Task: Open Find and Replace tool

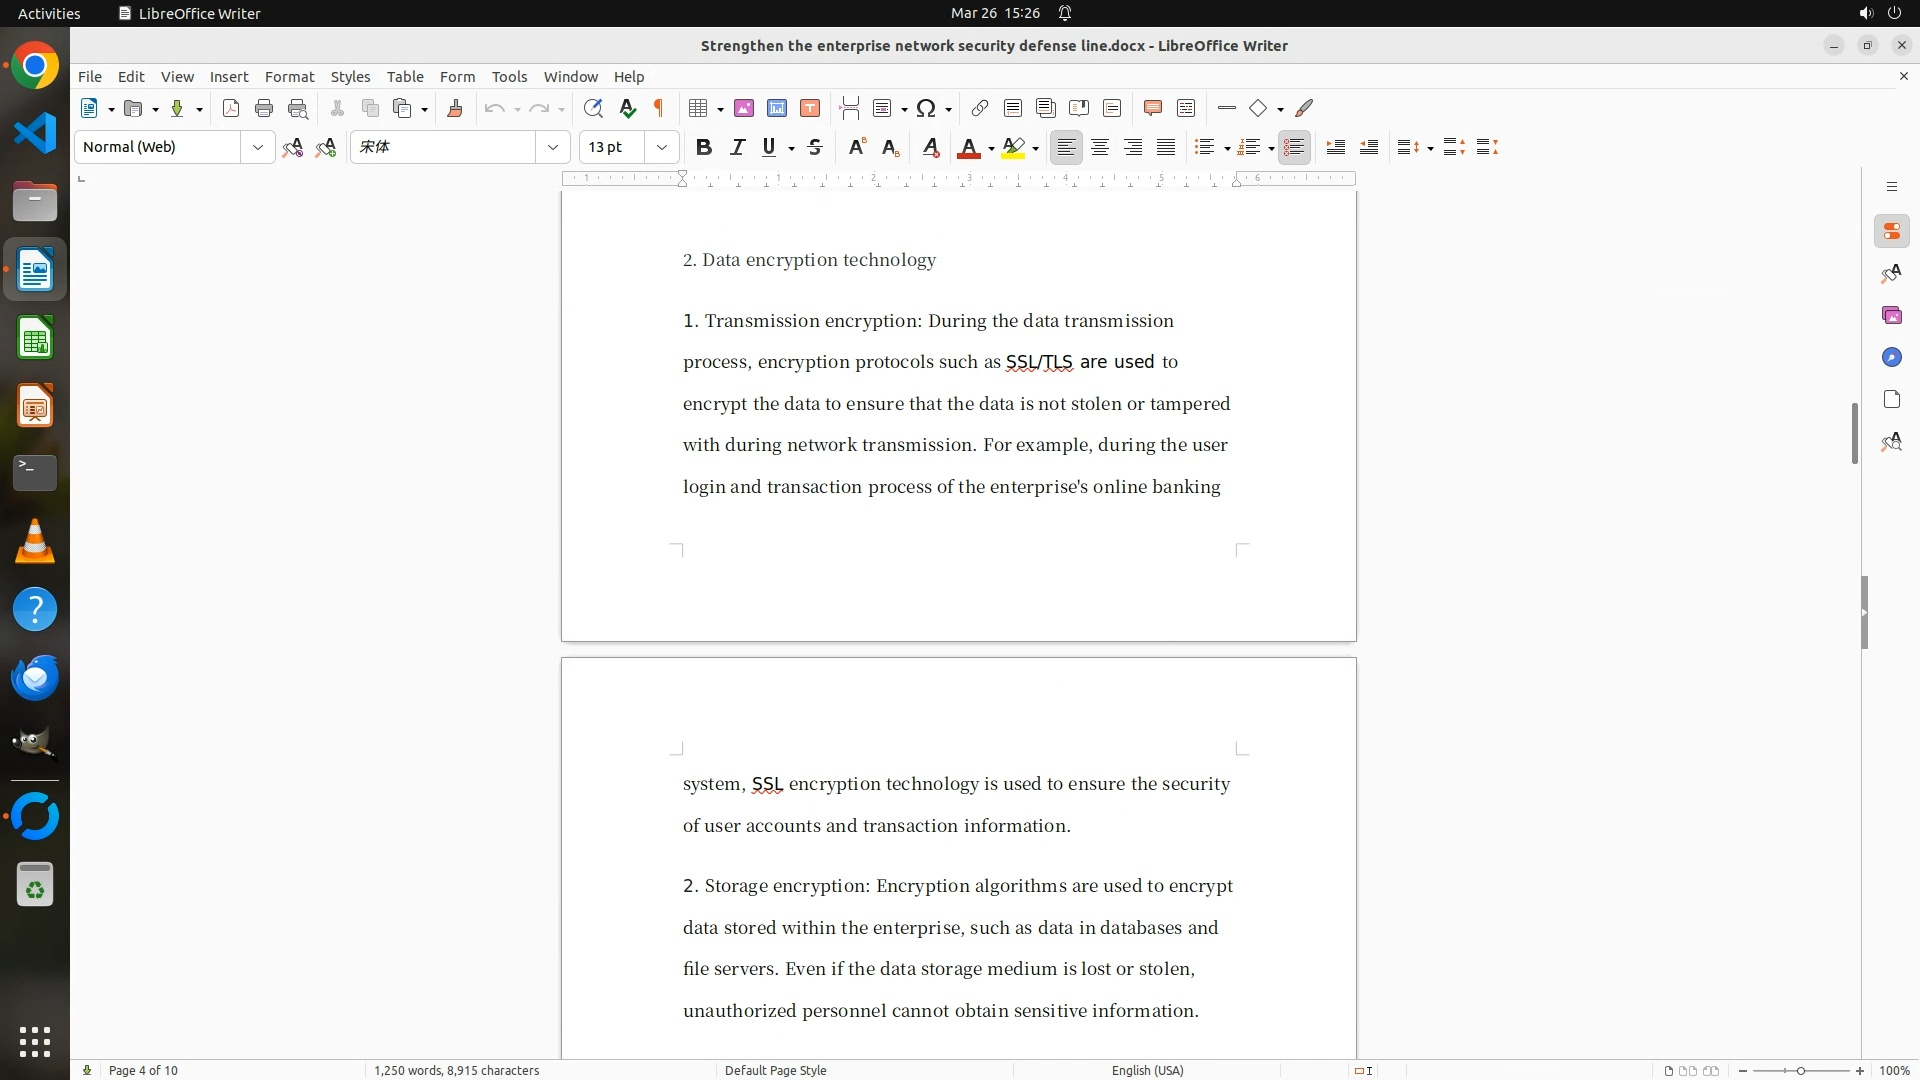Action: (593, 108)
